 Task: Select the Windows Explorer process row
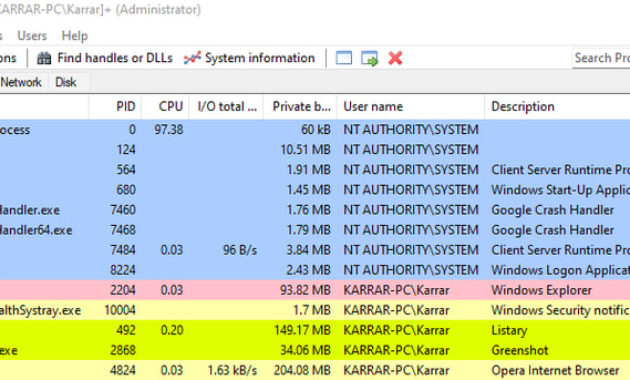coord(315,290)
